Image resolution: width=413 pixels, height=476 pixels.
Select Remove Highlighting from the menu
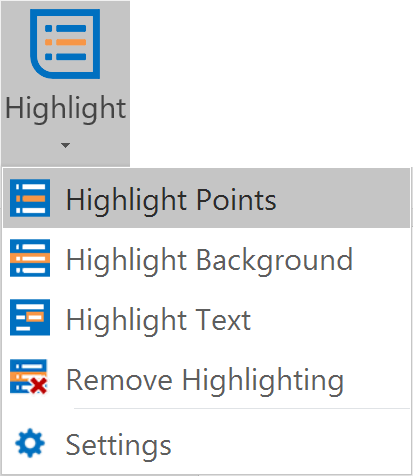207,378
